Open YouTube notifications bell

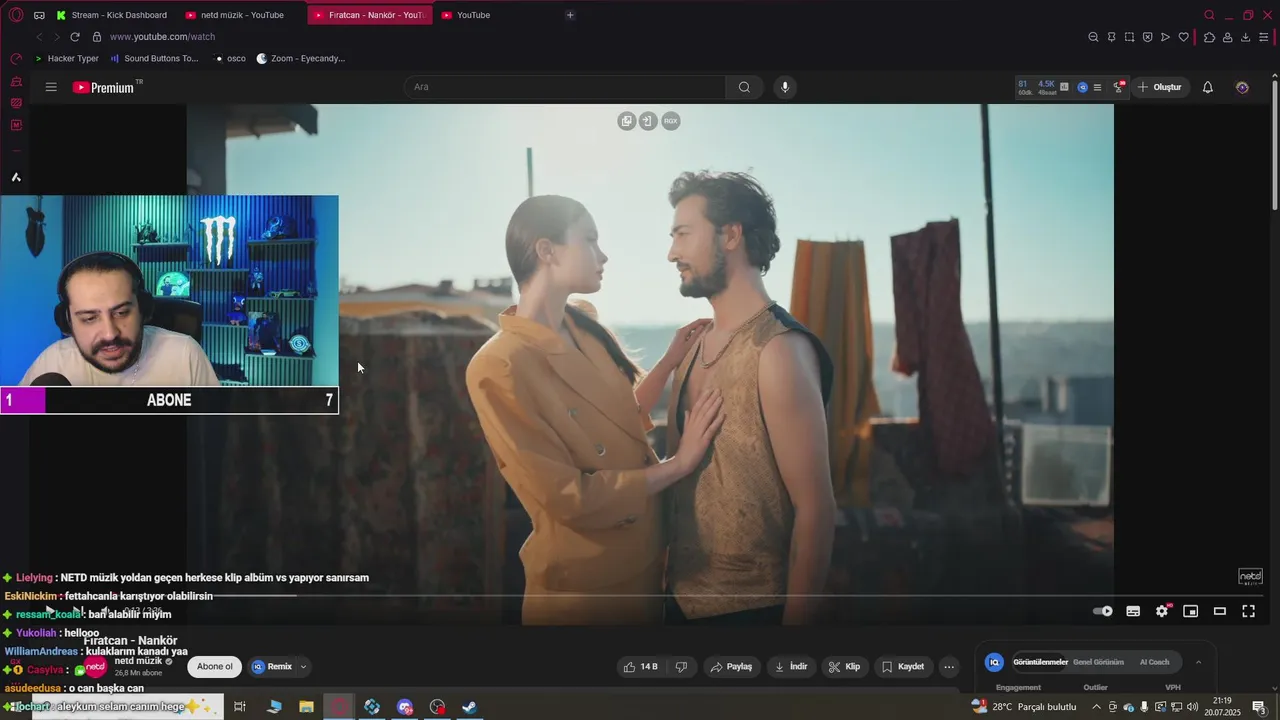click(1208, 87)
